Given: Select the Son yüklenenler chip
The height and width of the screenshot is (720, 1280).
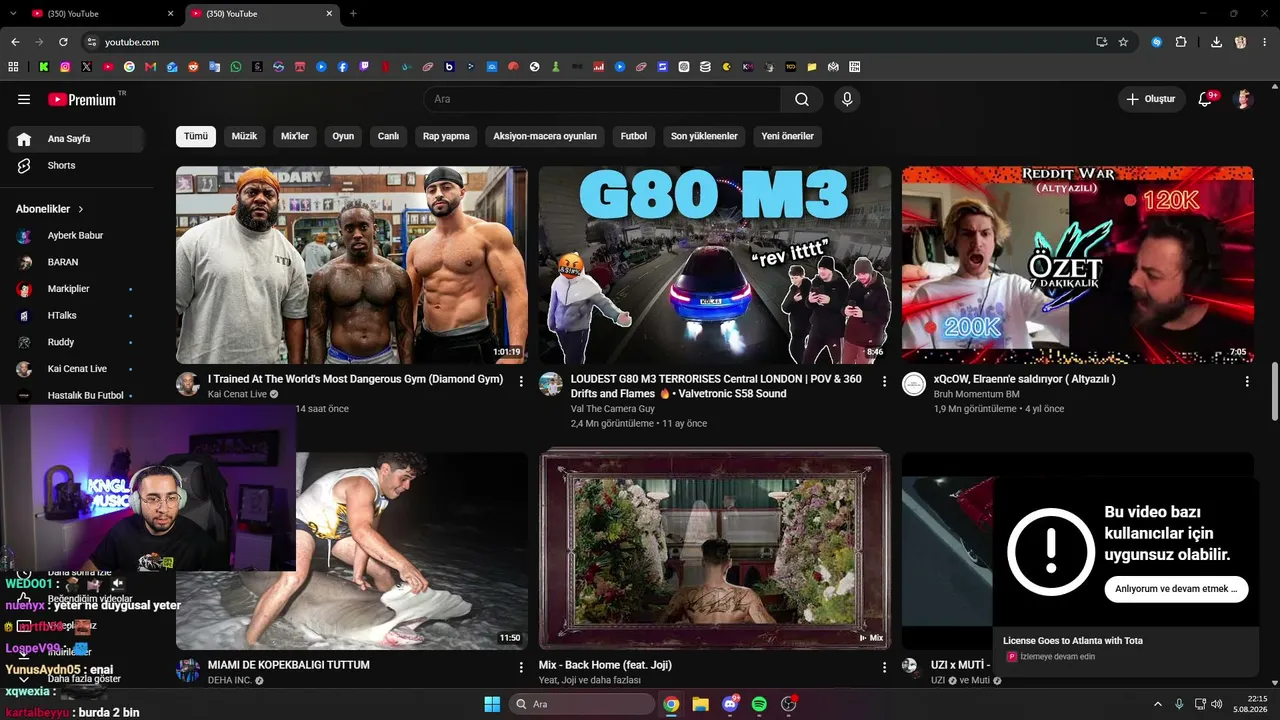Looking at the screenshot, I should click(704, 136).
